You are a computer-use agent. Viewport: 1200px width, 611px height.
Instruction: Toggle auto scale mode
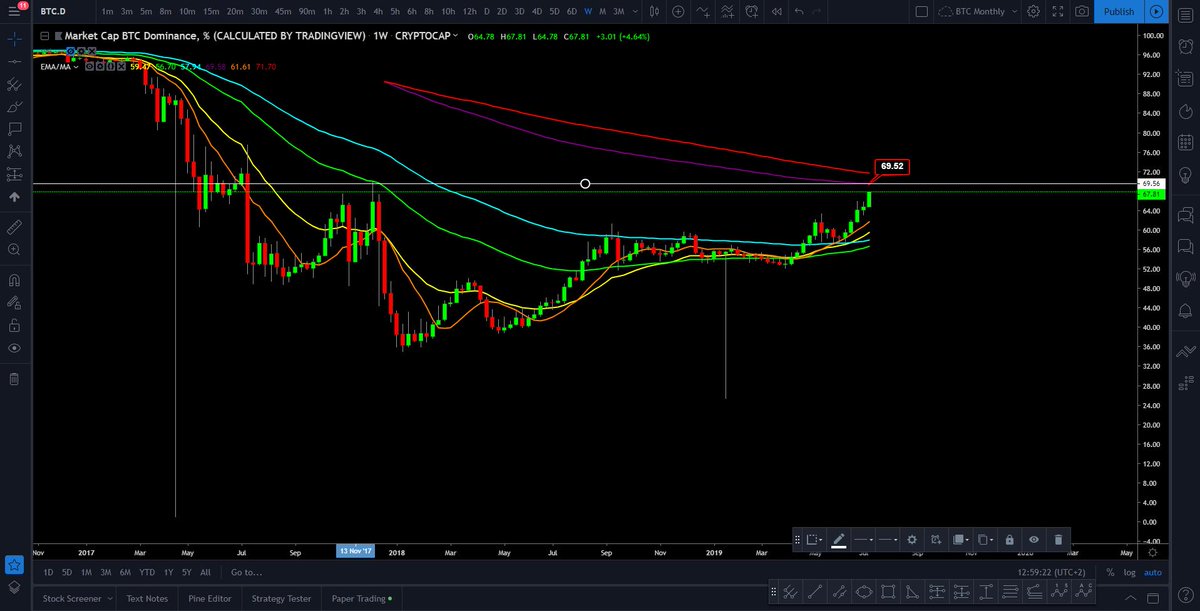click(1152, 573)
